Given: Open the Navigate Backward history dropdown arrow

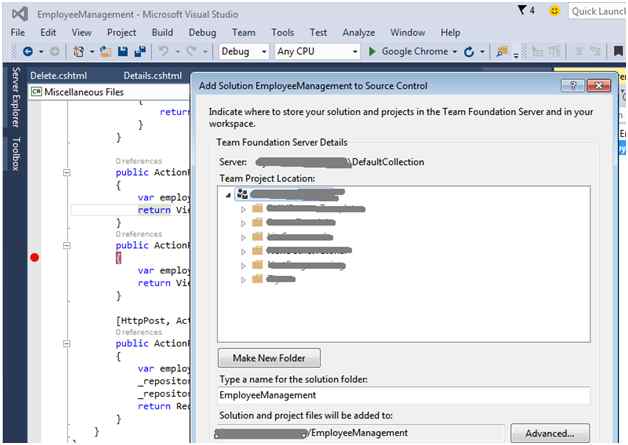Looking at the screenshot, I should 41,52.
